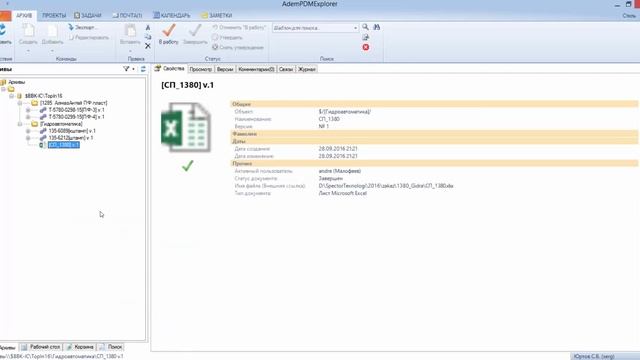This screenshot has width=640, height=360.
Task: Switch to the КАЛЕНДАРЬ ribbon tab
Action: tap(172, 16)
